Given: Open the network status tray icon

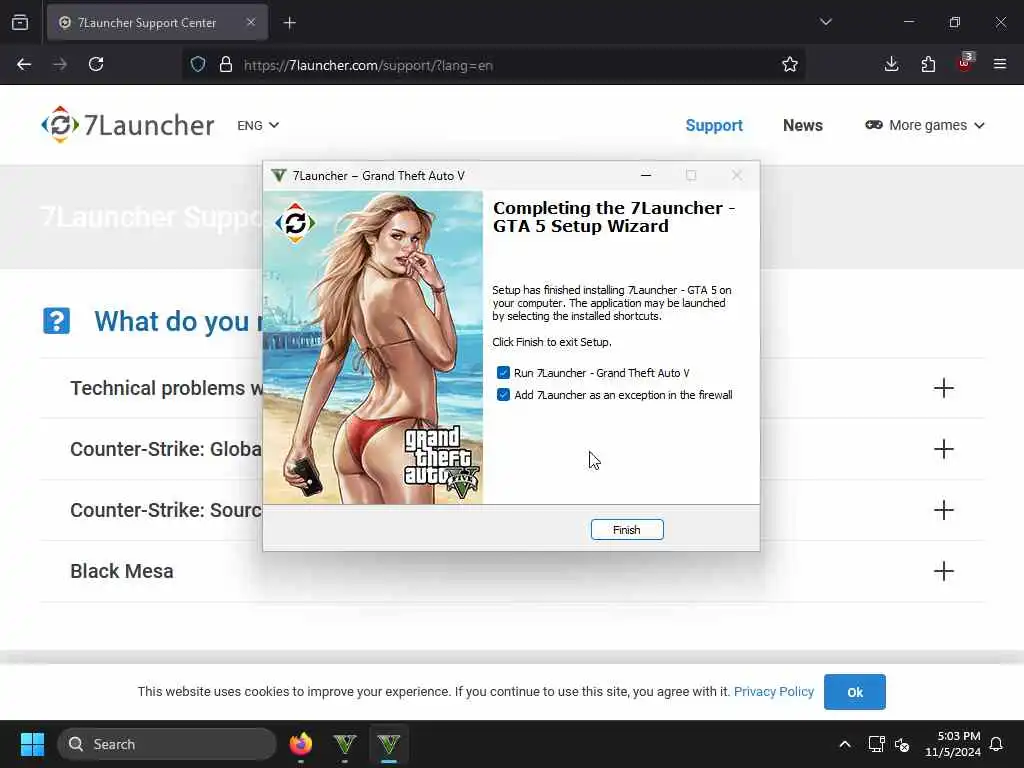Looking at the screenshot, I should [x=876, y=744].
